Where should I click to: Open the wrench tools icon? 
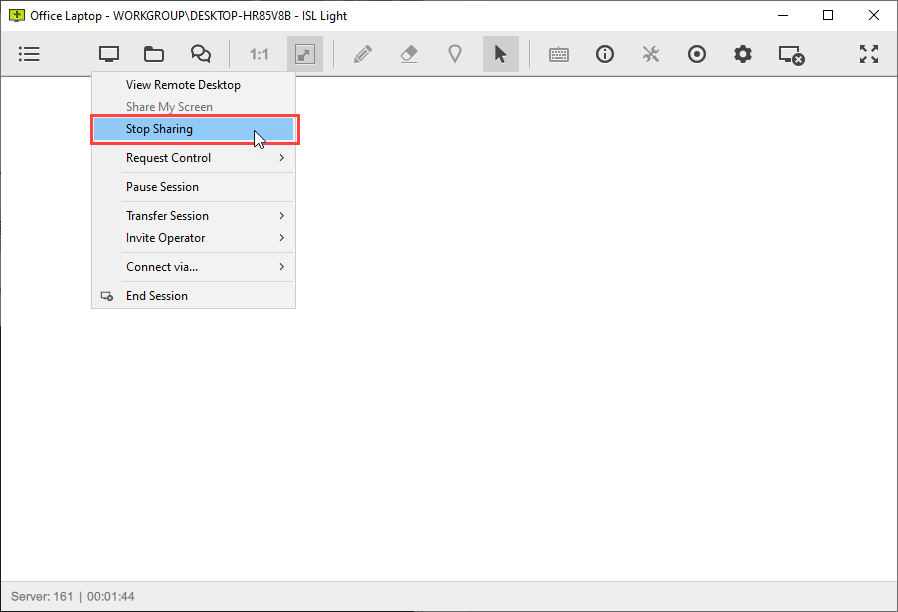pos(651,54)
